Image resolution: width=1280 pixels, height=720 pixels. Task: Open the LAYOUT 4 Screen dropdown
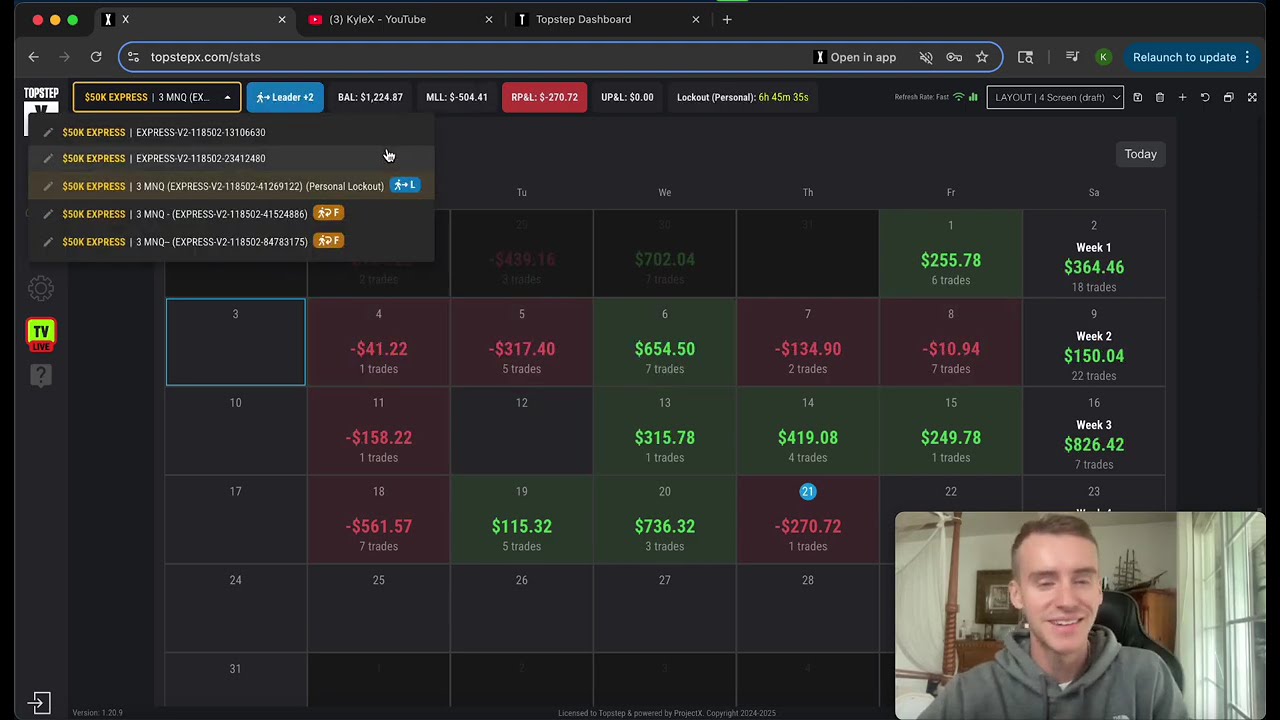coord(1055,97)
